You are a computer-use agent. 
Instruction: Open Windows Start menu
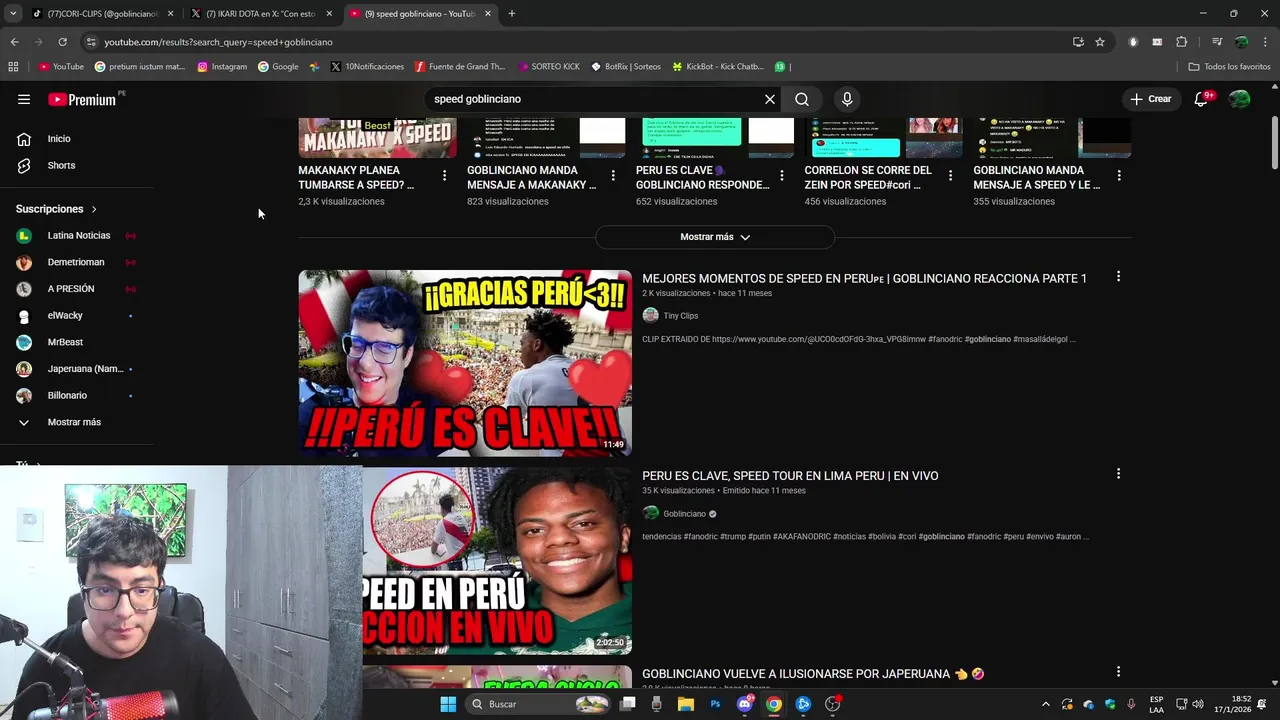tap(448, 704)
